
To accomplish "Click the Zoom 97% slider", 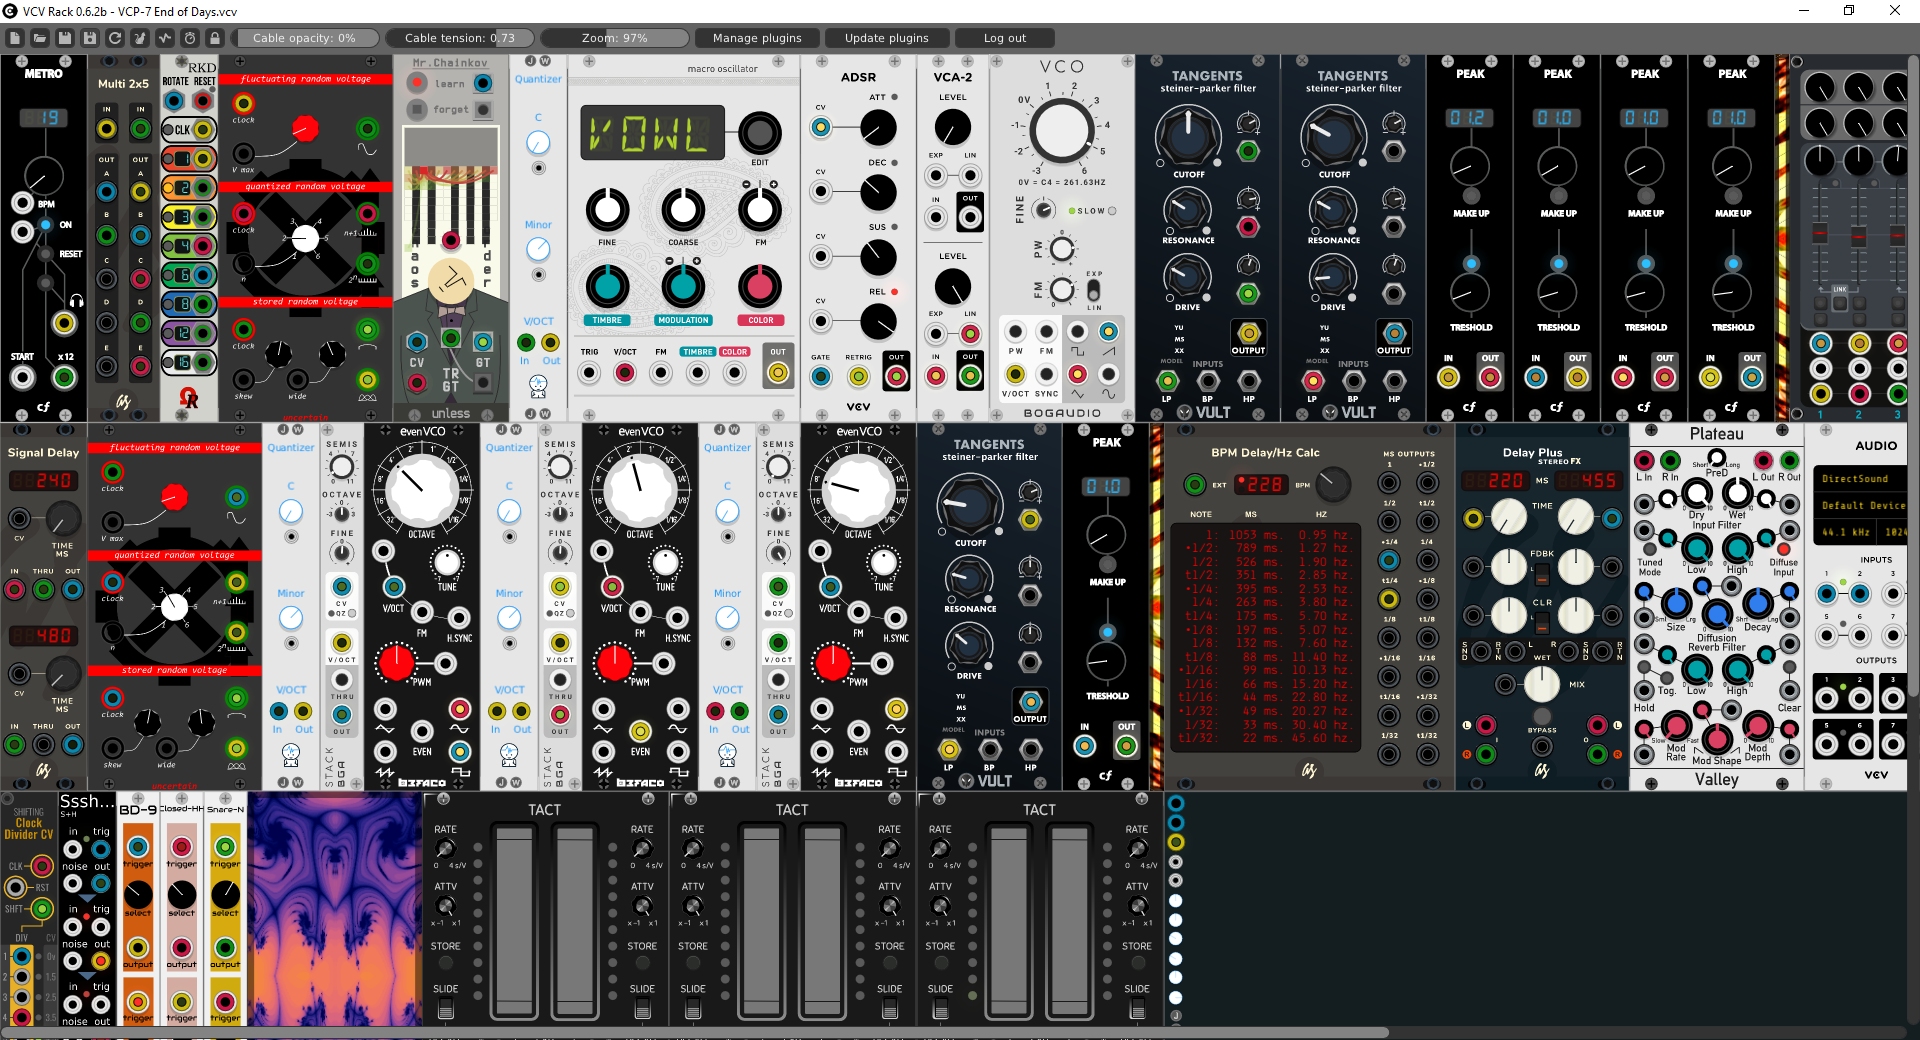I will (614, 38).
